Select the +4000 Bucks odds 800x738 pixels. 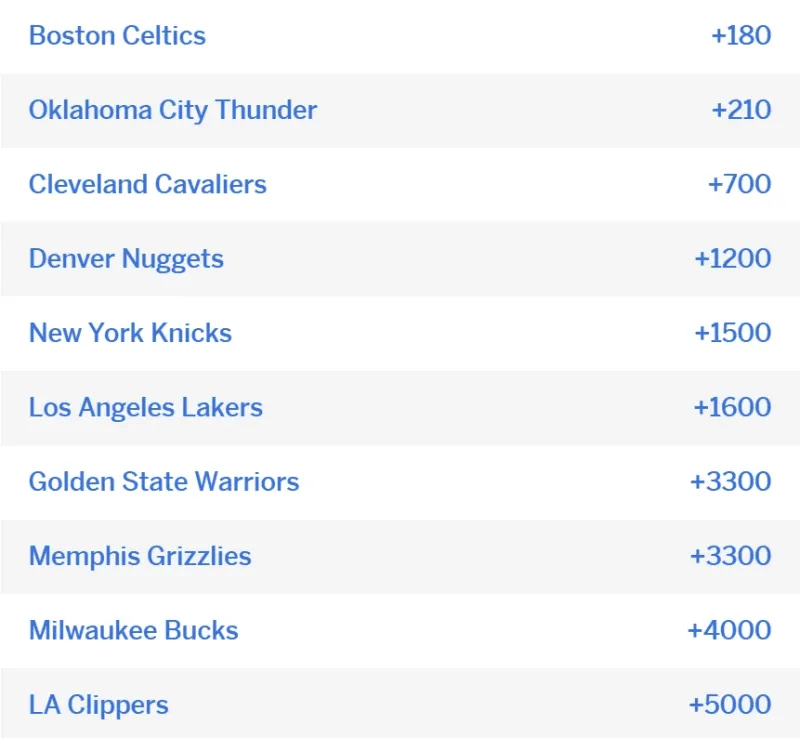[x=730, y=630]
